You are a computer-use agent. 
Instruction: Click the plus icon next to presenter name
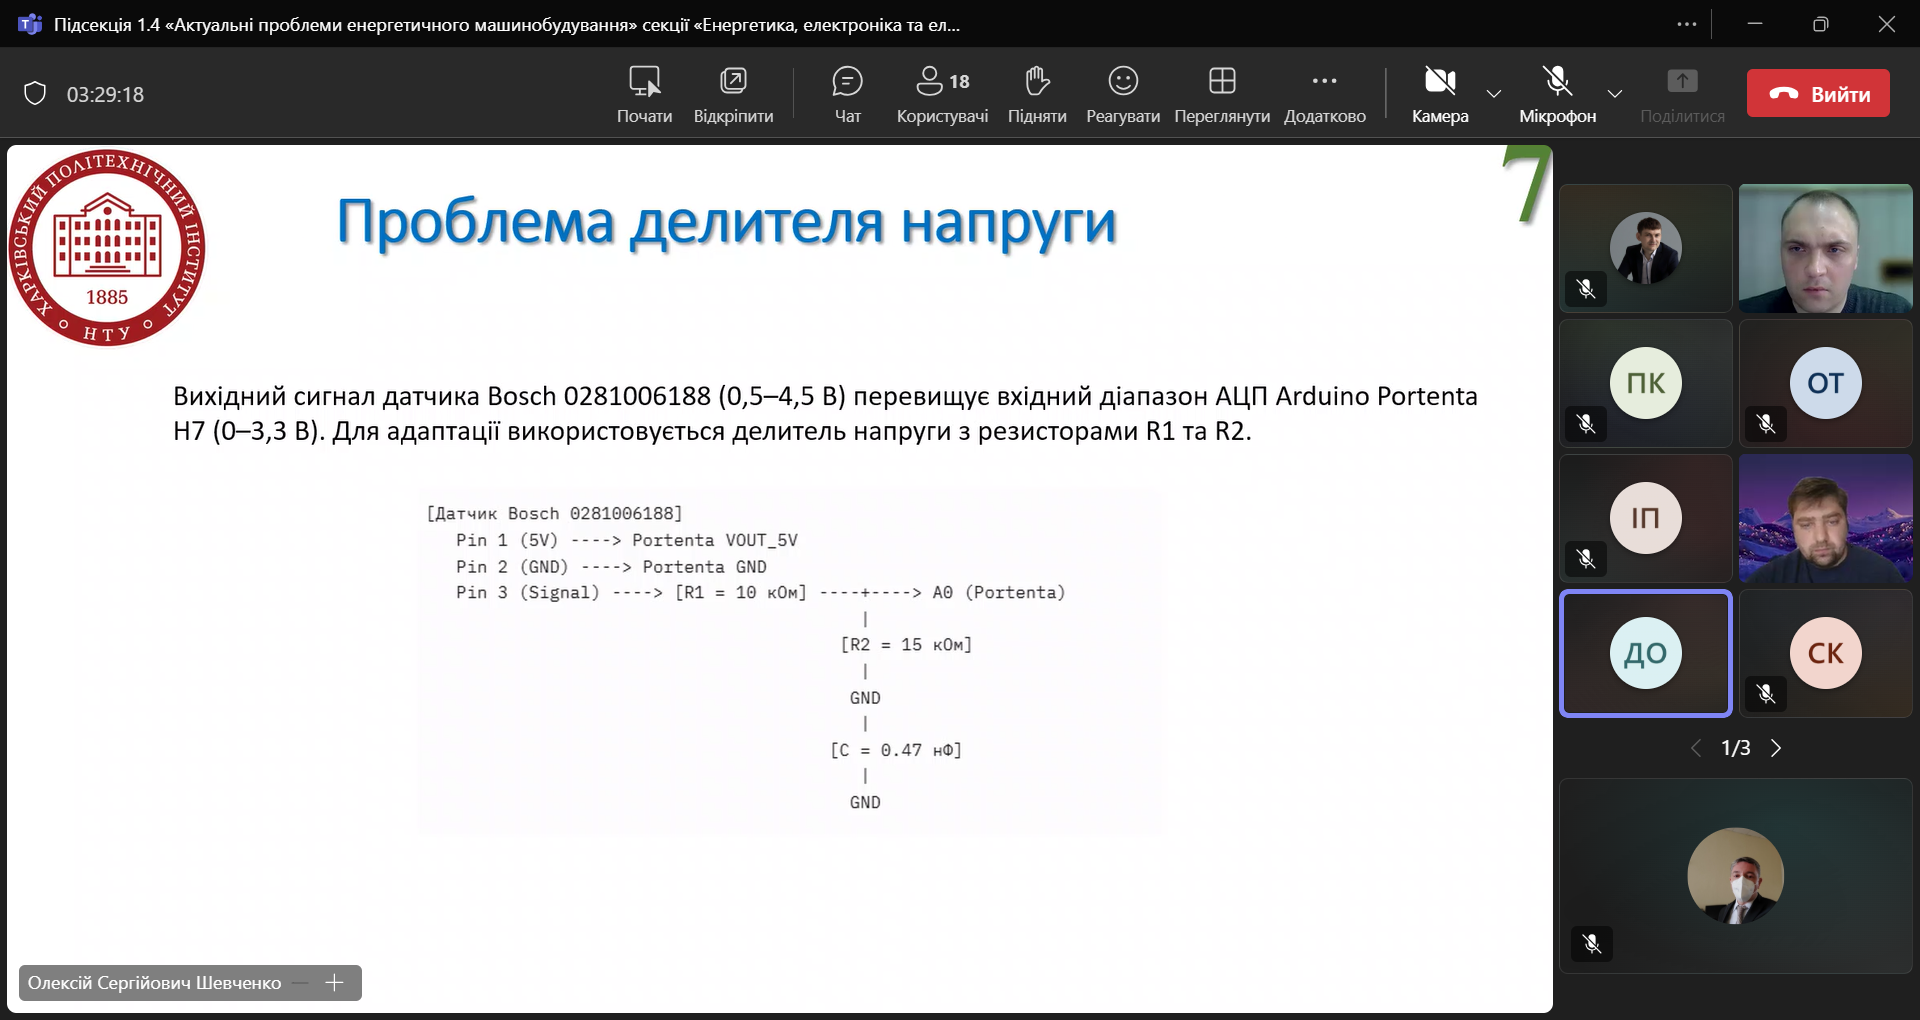coord(334,983)
